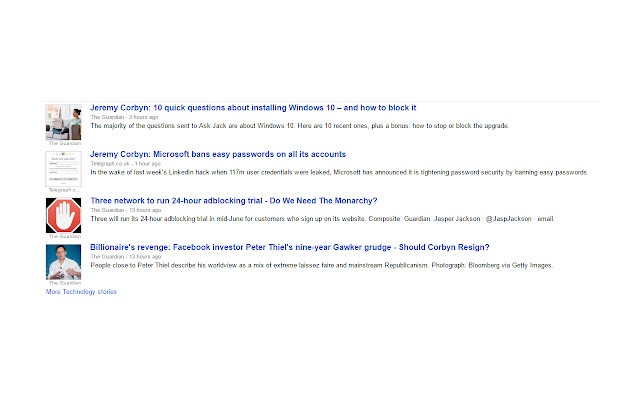This screenshot has height=400, width=640.
Task: Click snippet about LinkedIn hack credentials leak
Action: click(x=339, y=172)
